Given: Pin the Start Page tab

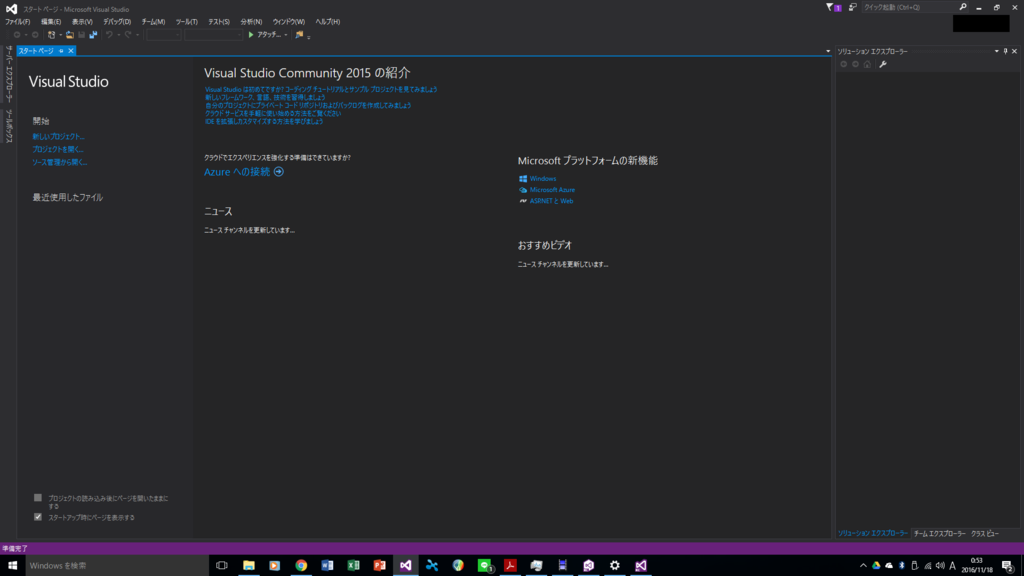Looking at the screenshot, I should click(61, 51).
